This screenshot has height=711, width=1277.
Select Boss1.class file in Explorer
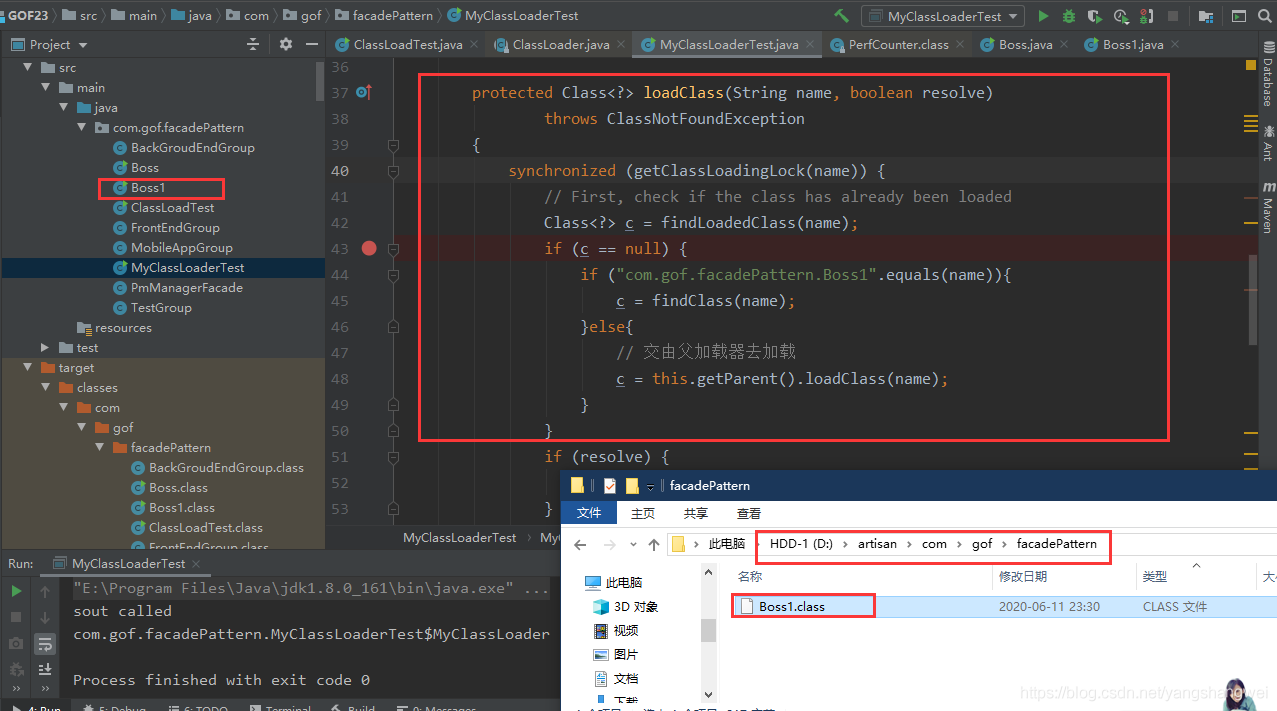pos(792,606)
